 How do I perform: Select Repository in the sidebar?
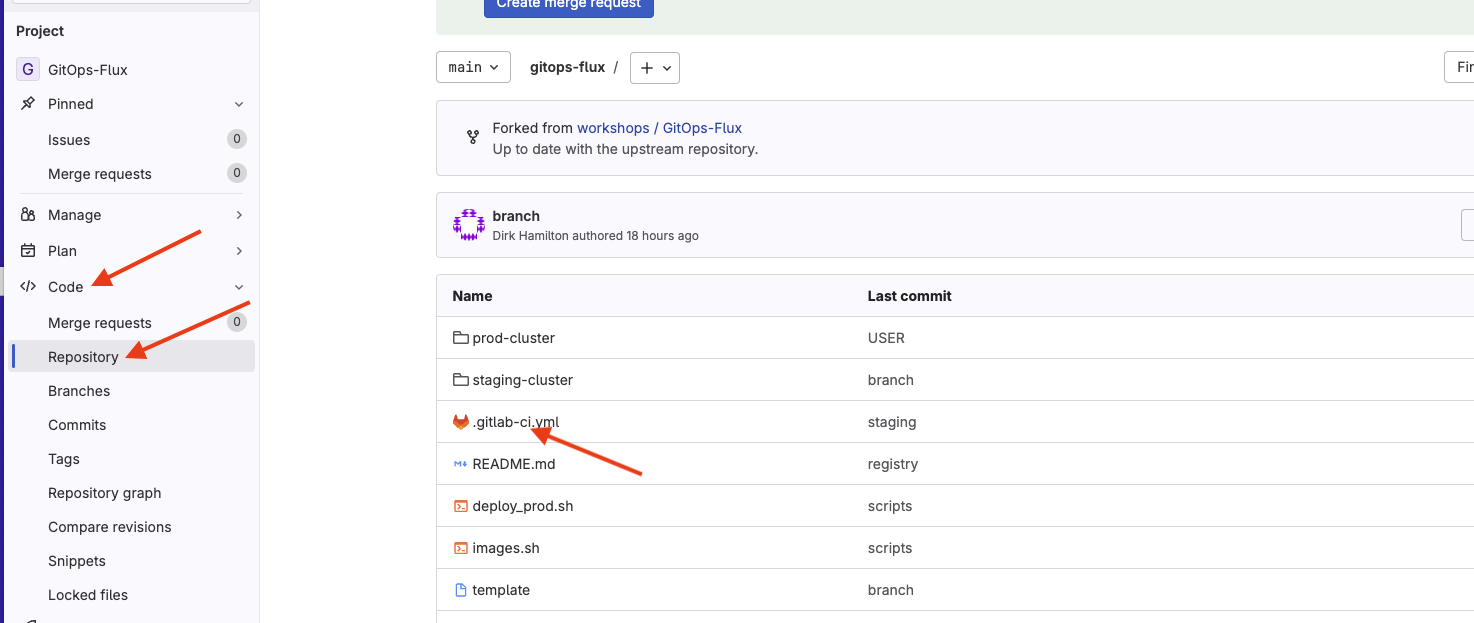click(x=133, y=357)
